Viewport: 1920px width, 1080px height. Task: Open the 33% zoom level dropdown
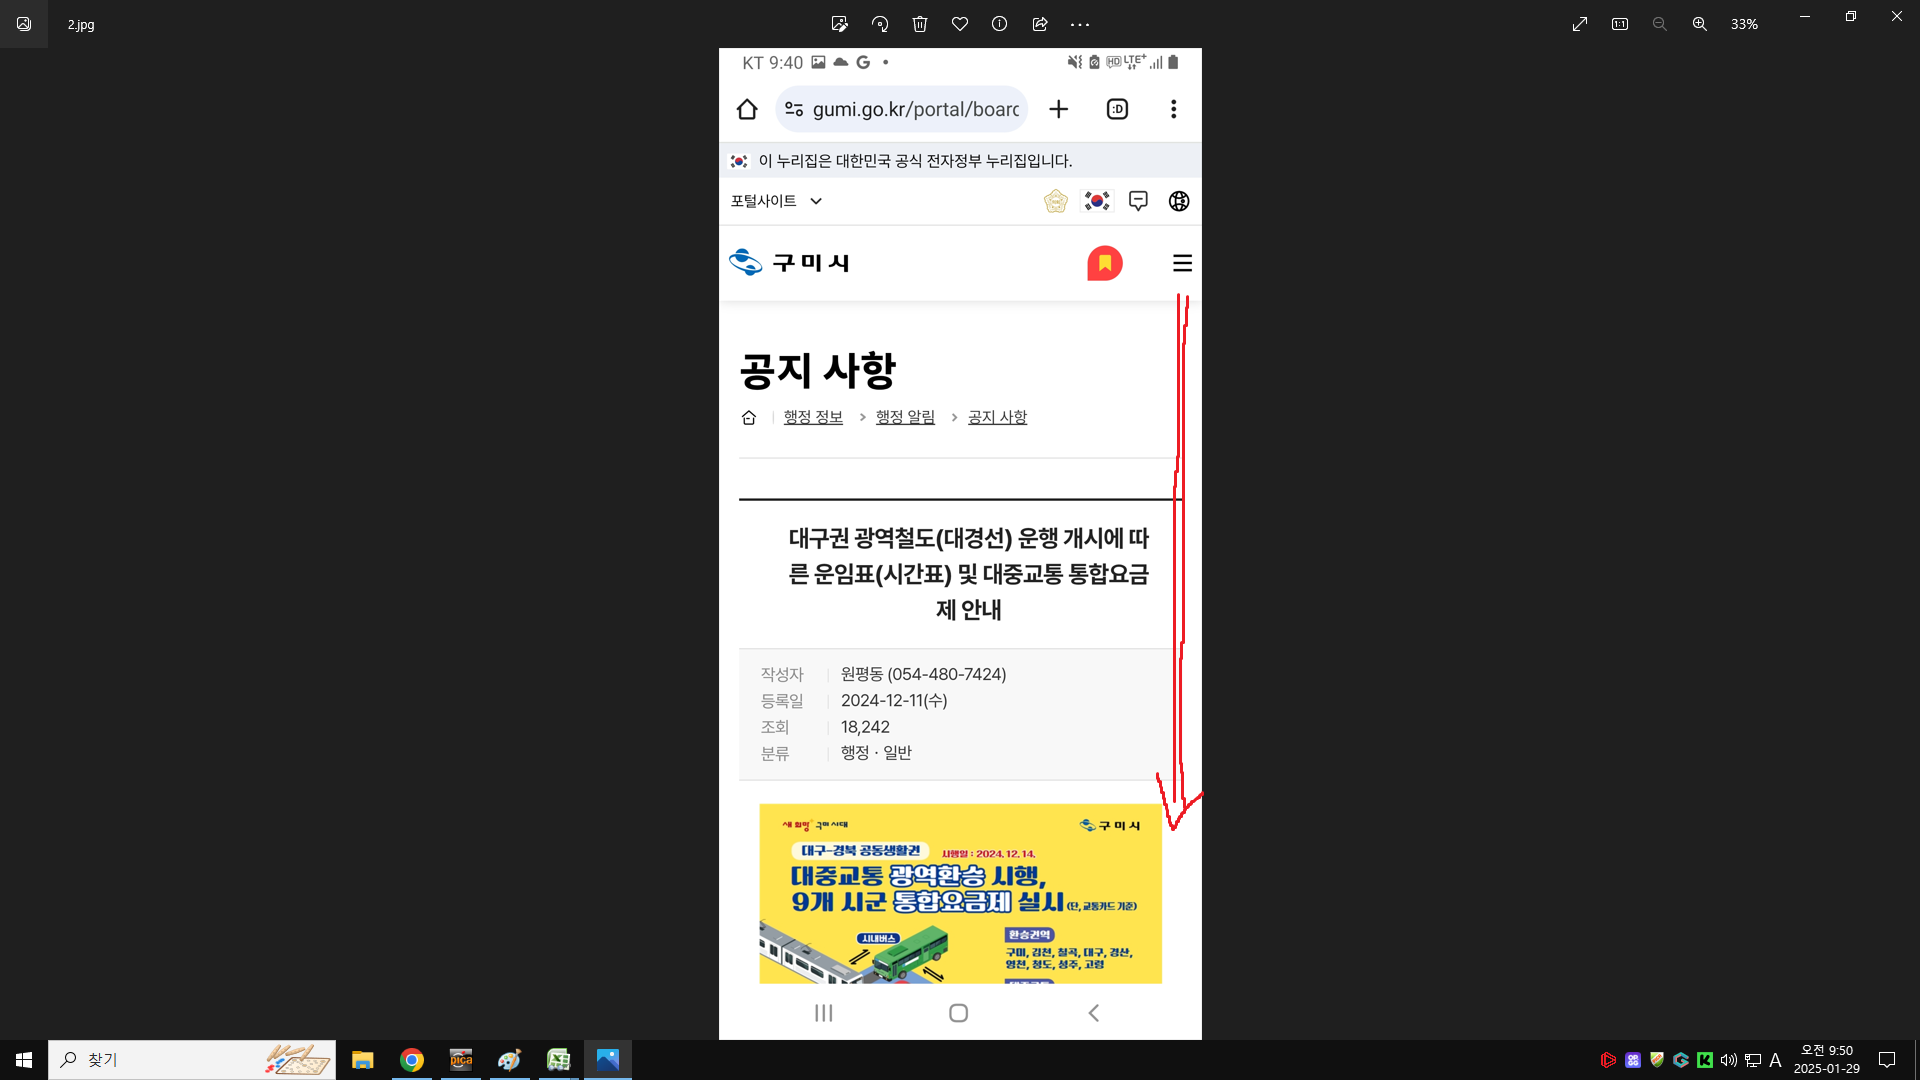[1744, 24]
